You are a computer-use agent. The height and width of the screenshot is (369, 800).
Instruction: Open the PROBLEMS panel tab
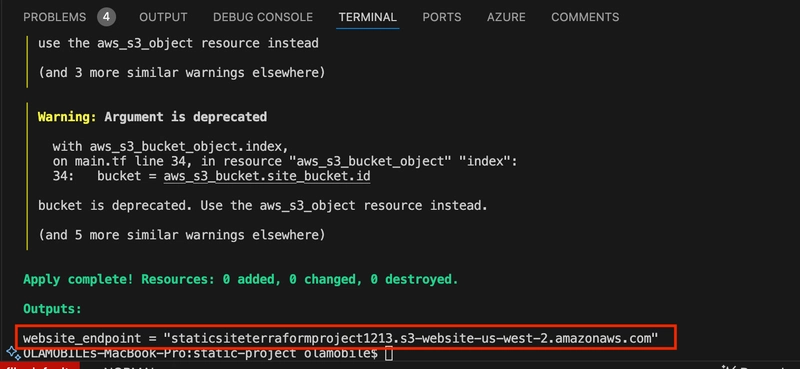[x=55, y=17]
